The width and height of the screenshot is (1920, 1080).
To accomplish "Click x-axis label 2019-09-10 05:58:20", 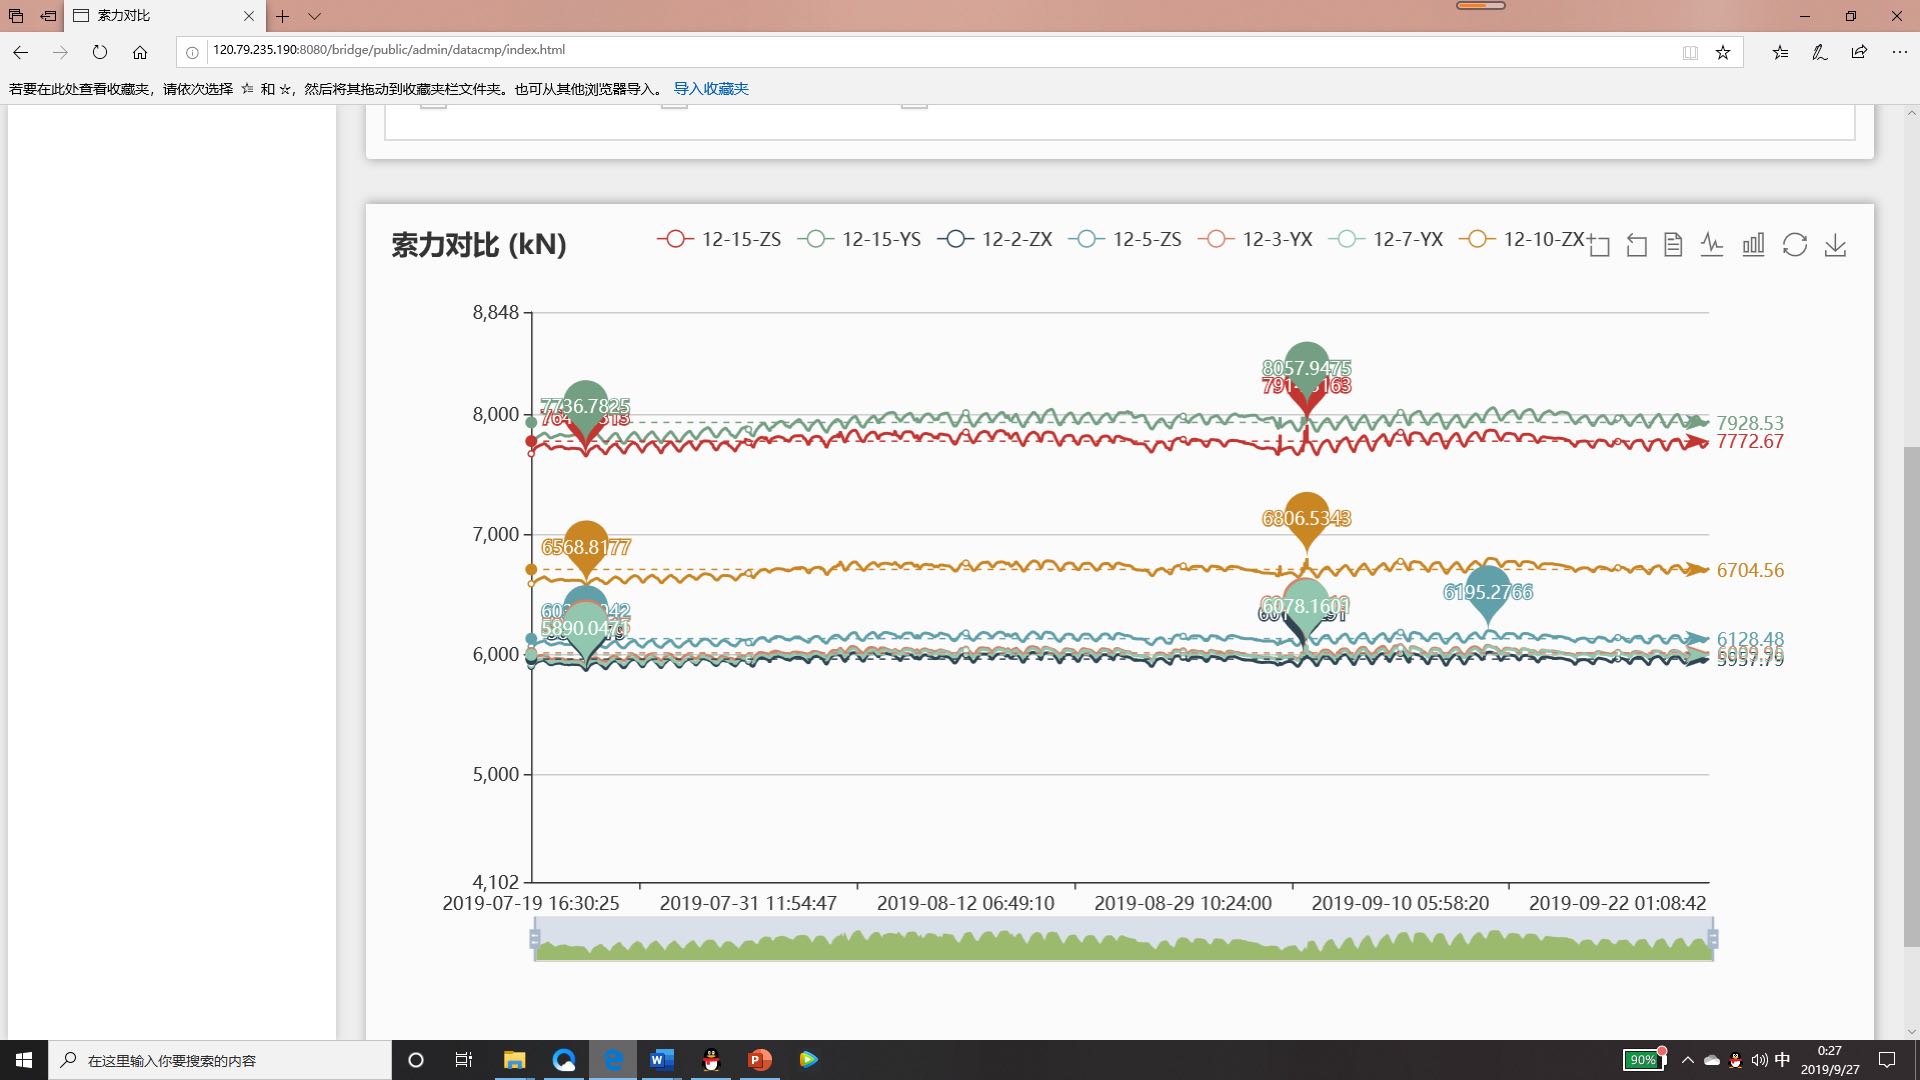I will [x=1400, y=903].
